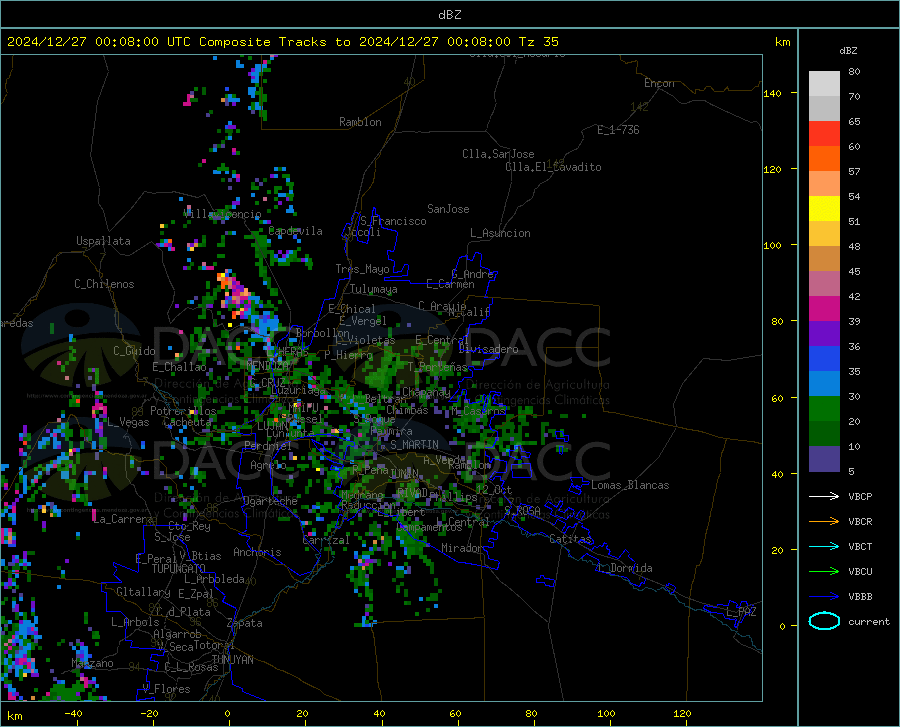Pick the light gray 70-80 dBZ swatch
Viewport: 900px width, 727px height.
[824, 84]
